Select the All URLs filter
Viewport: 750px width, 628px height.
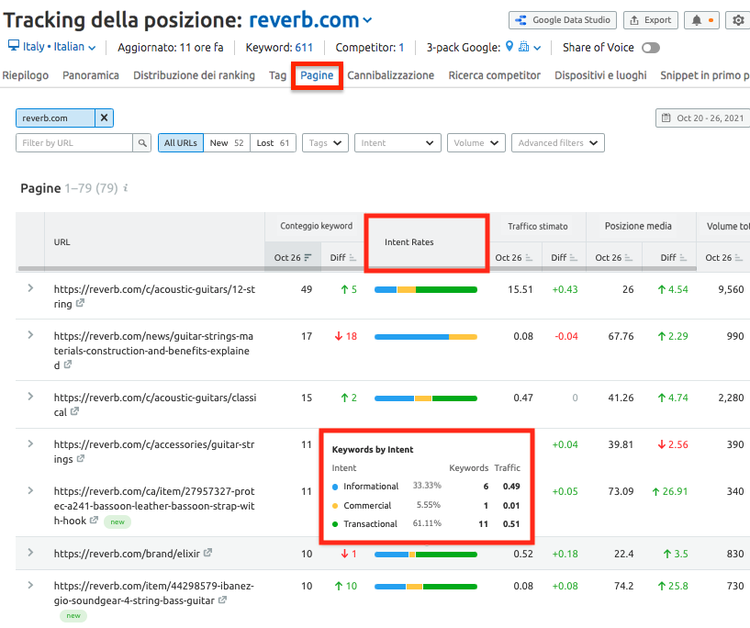tap(181, 143)
